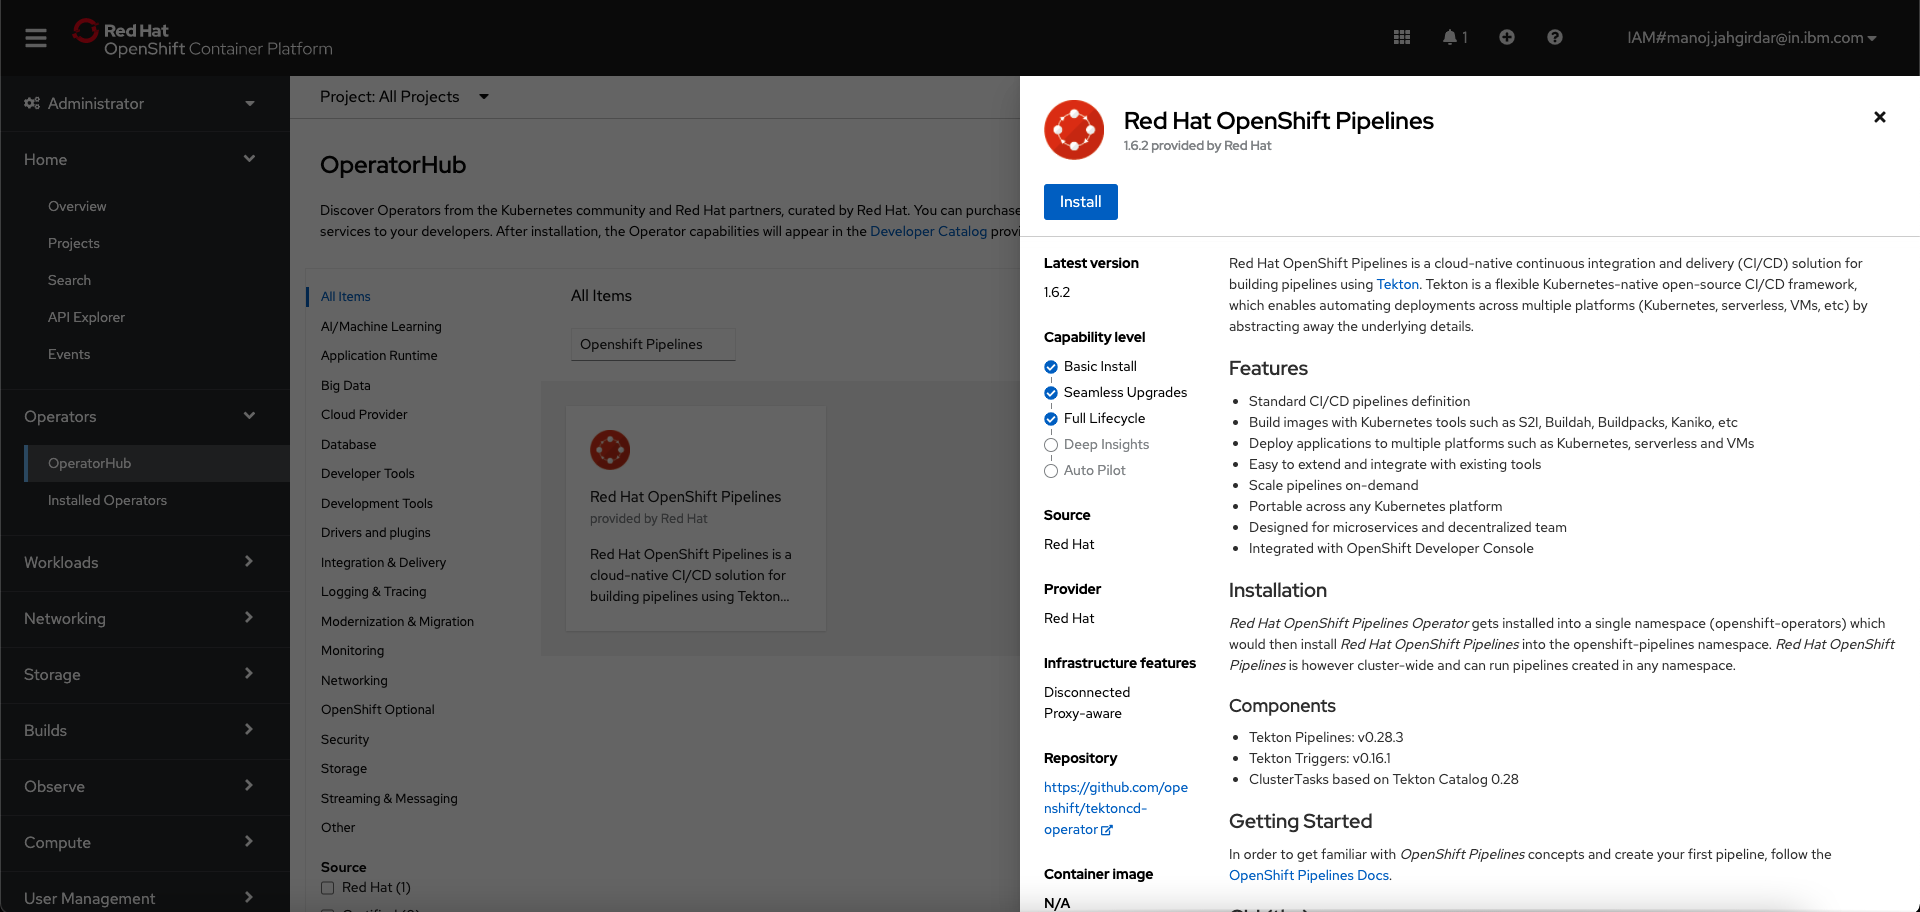The image size is (1920, 912).
Task: Filter by OpenShift Optional category
Action: point(378,710)
